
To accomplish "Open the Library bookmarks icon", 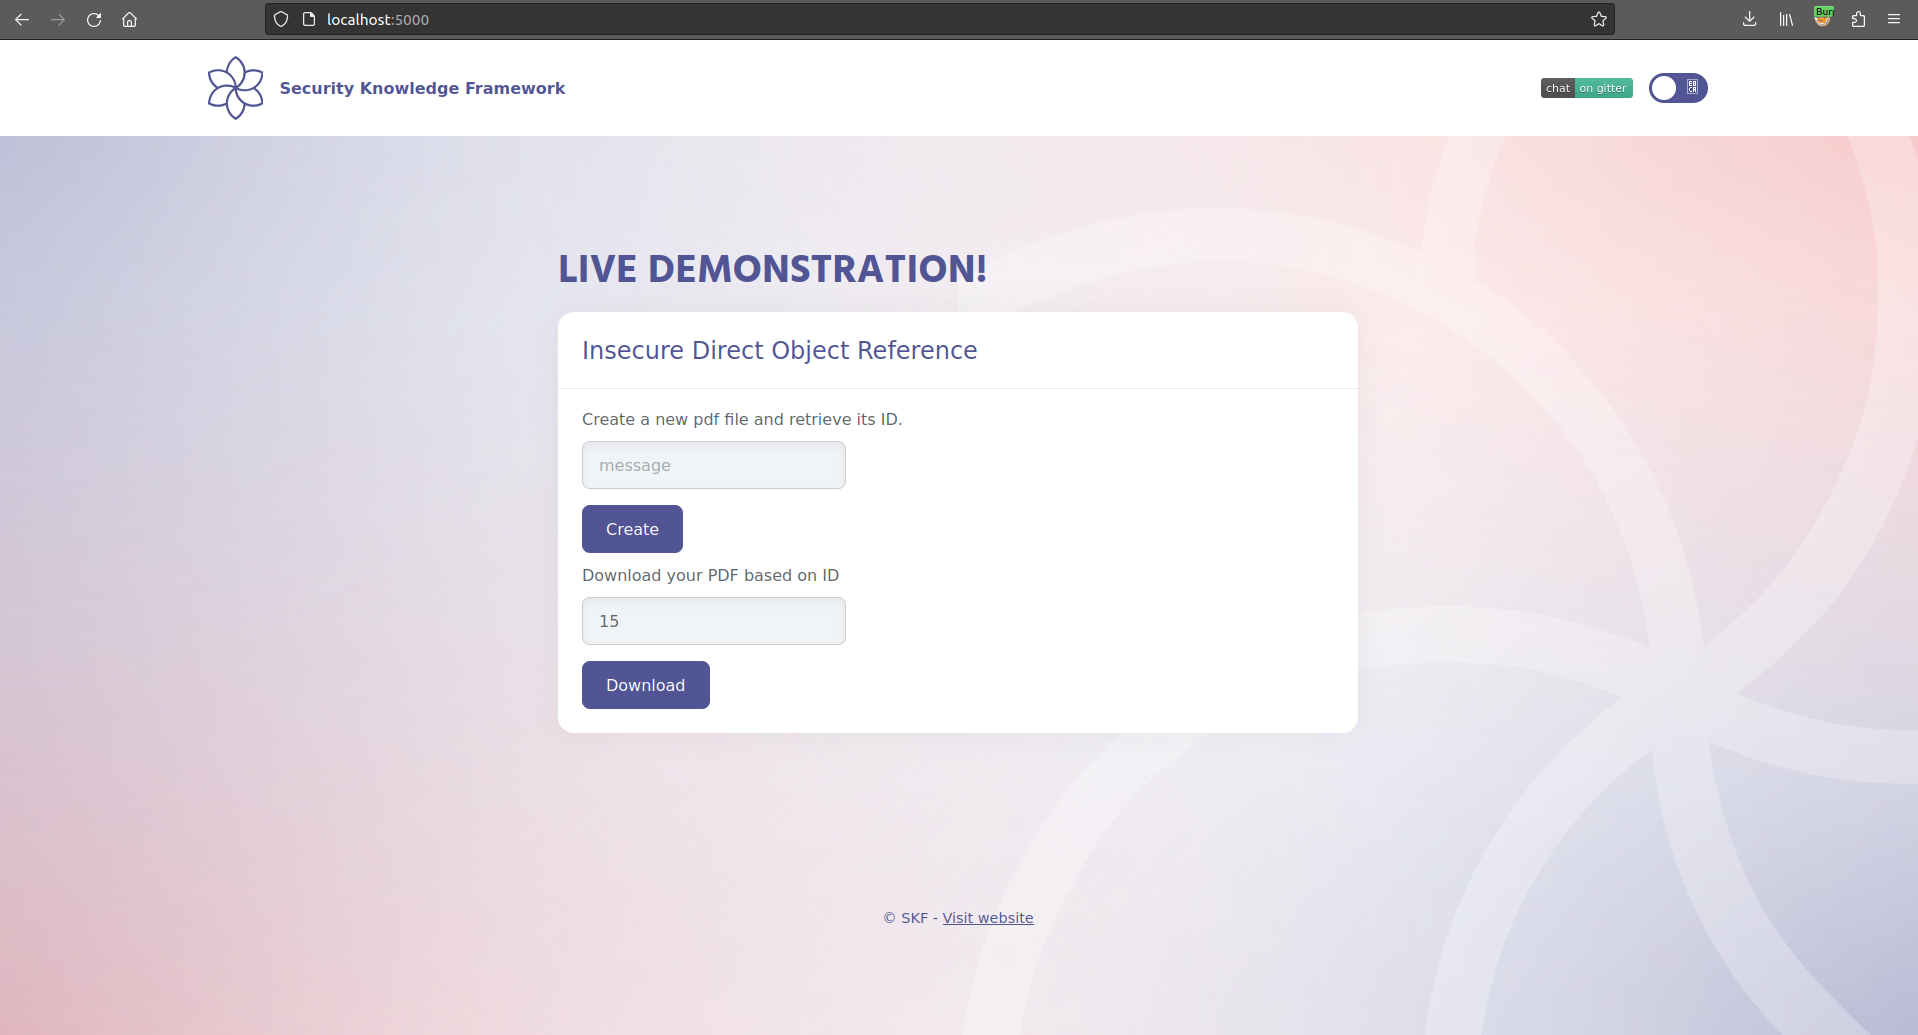I will tap(1786, 19).
